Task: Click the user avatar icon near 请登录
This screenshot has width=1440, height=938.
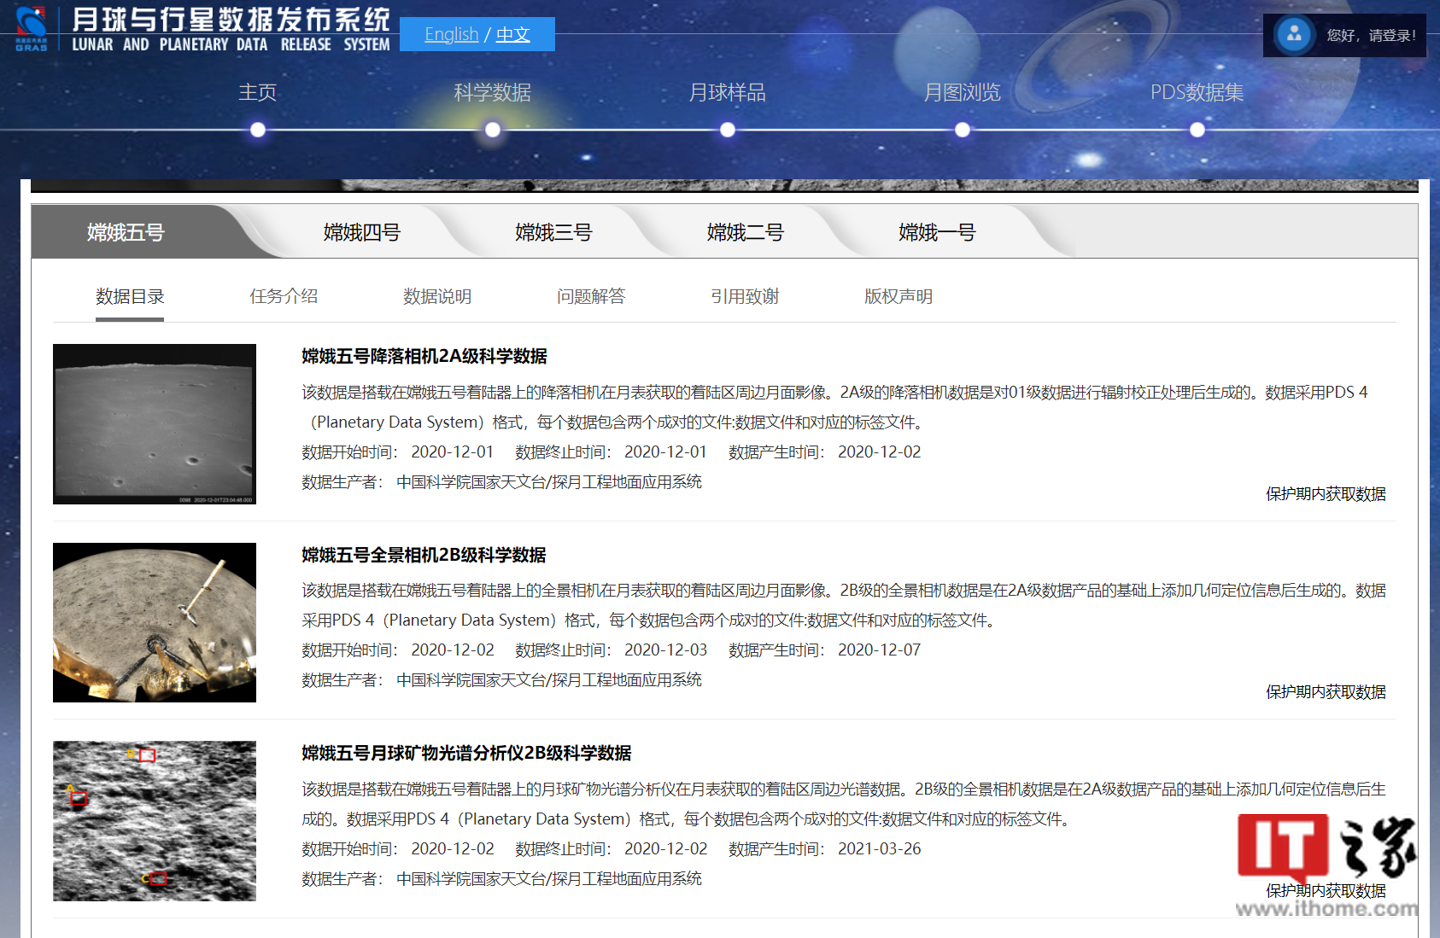Action: click(1294, 33)
